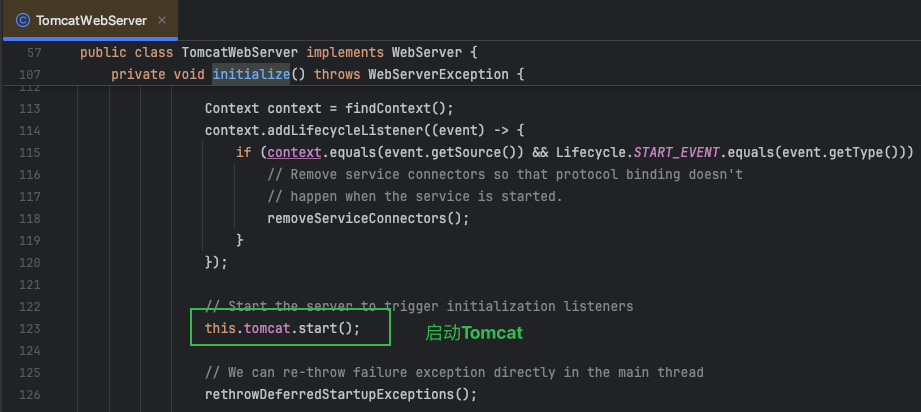Click the green 启动Tomcat annotation text
921x412 pixels.
[x=474, y=331]
